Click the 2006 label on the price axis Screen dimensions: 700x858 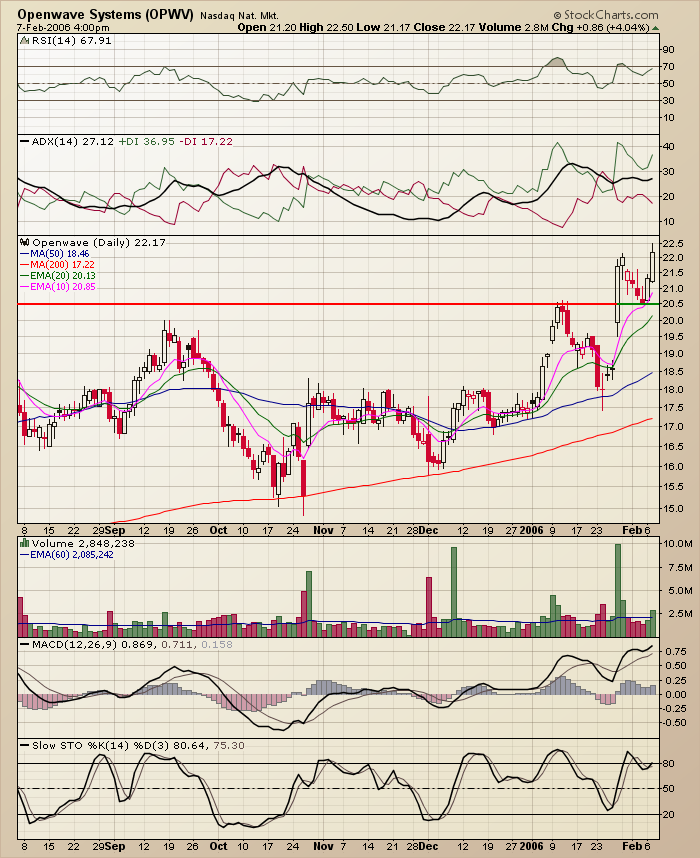click(531, 530)
